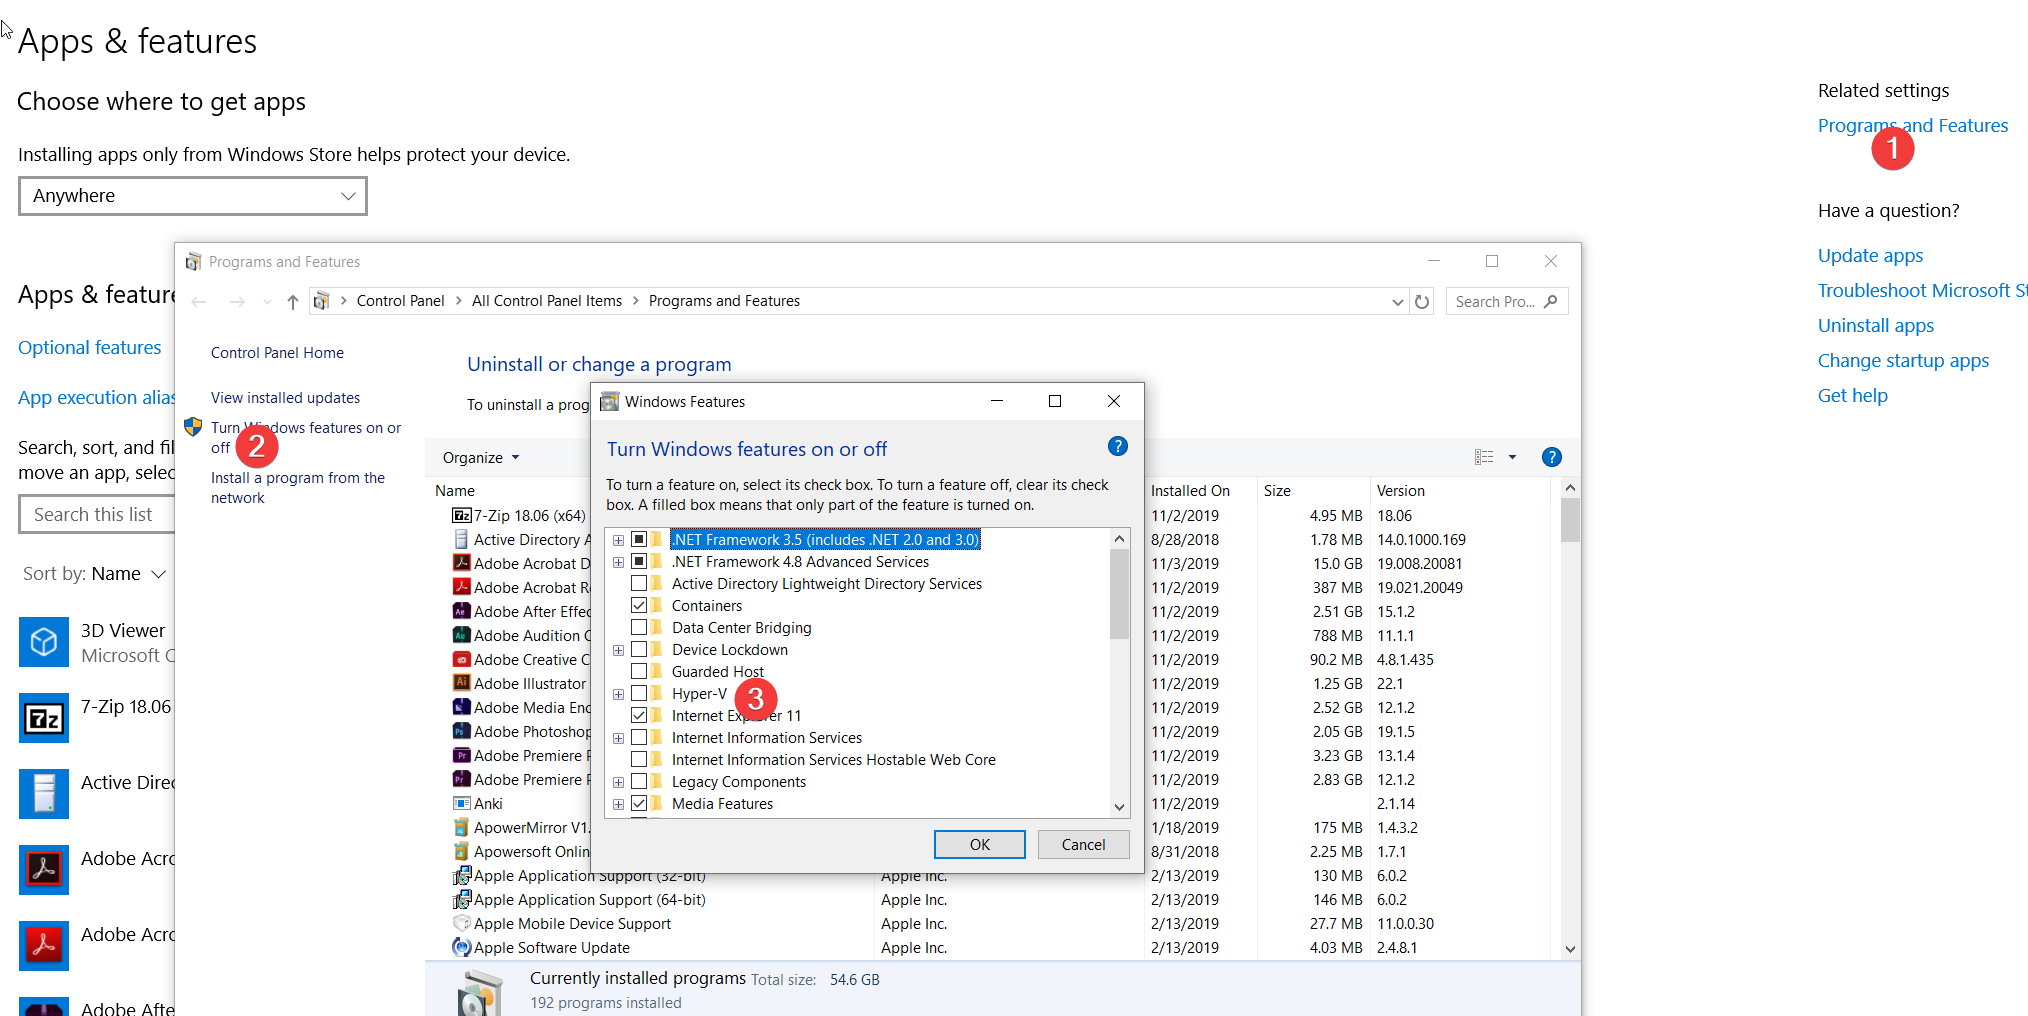Click the Size column header
Screen dimensions: 2028x1016
point(1277,490)
